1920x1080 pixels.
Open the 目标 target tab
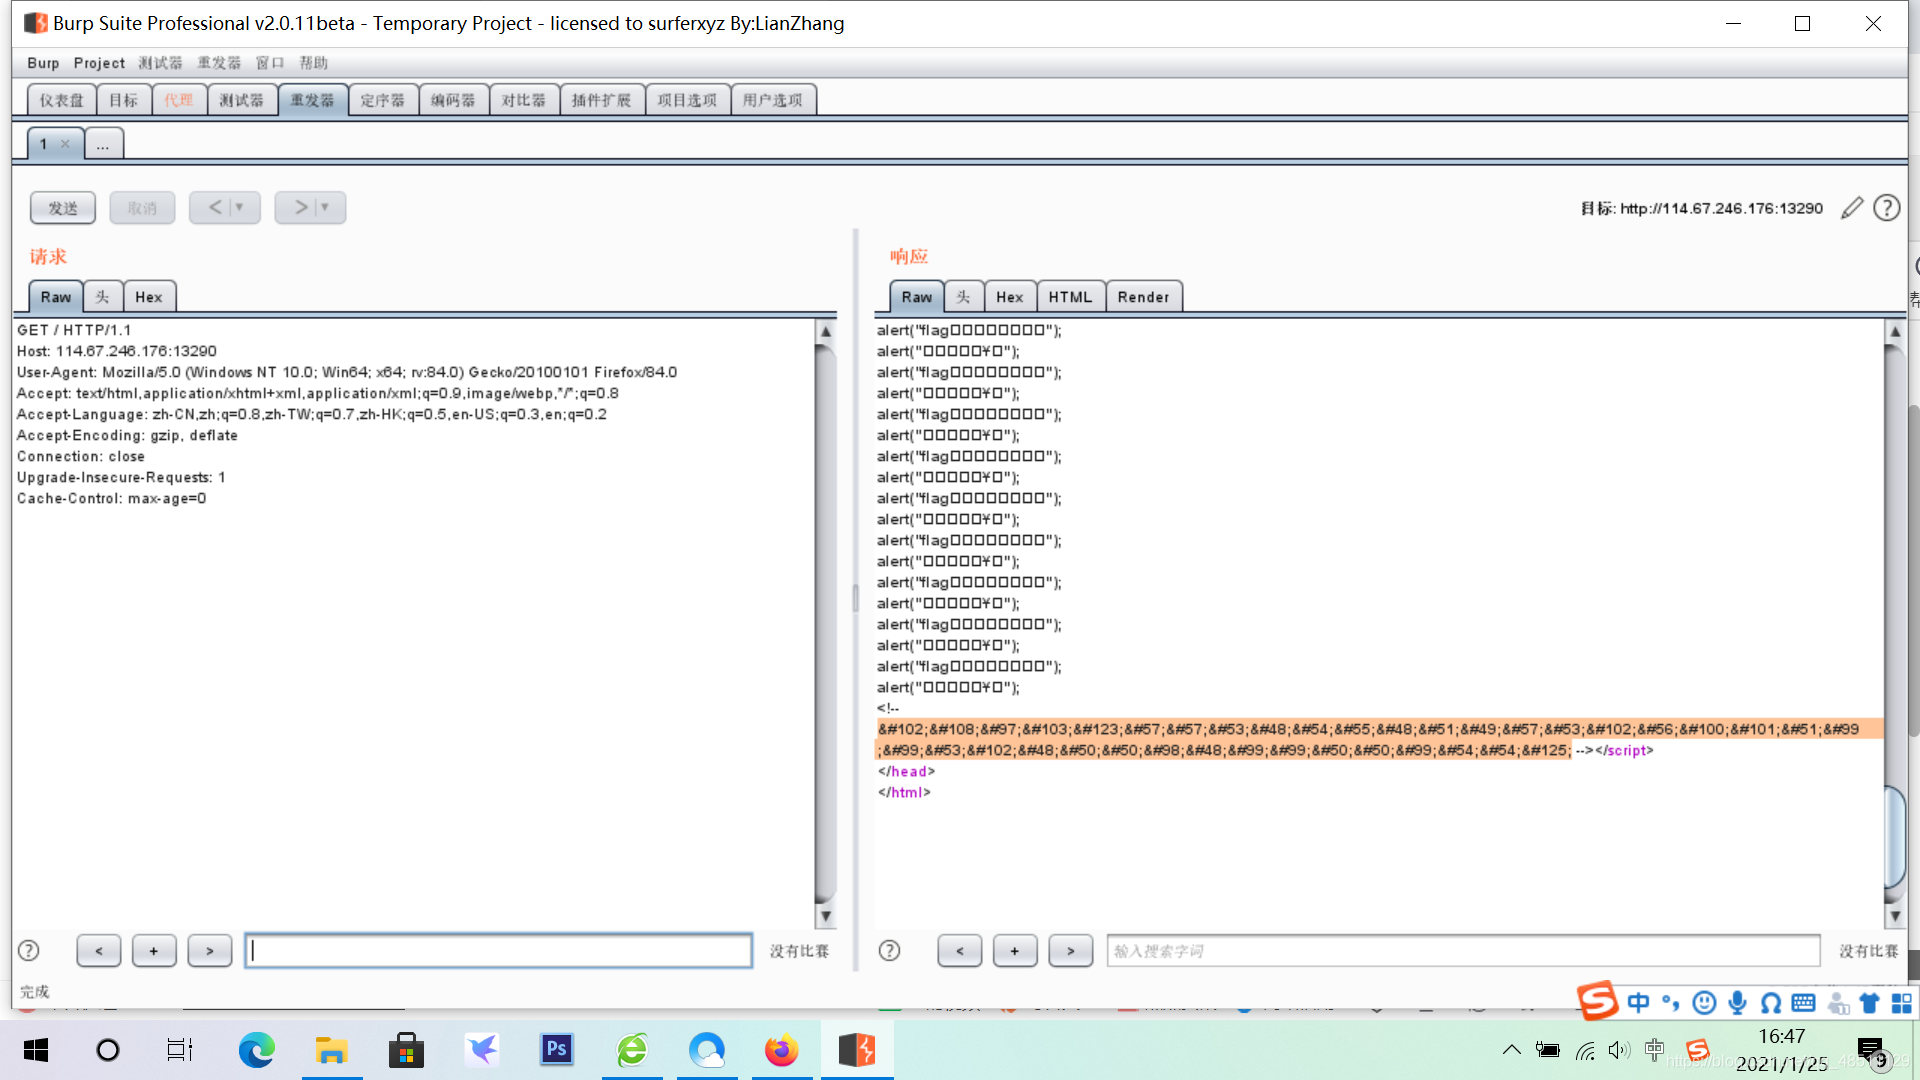(124, 100)
